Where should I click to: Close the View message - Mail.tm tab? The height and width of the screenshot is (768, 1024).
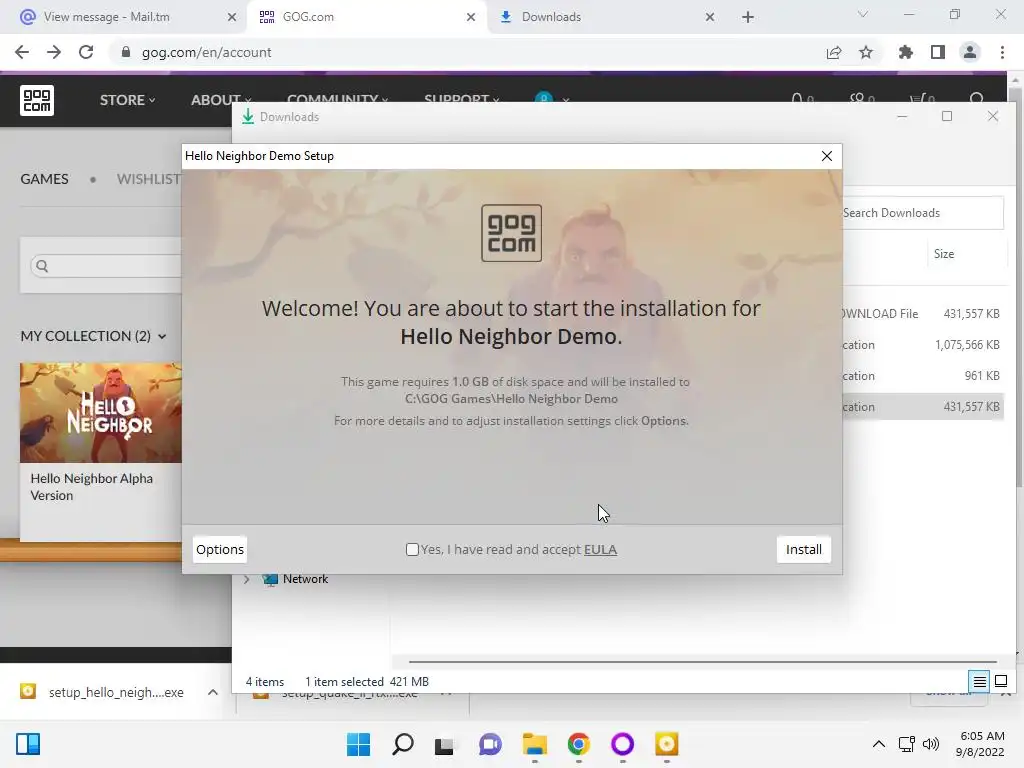coord(232,17)
